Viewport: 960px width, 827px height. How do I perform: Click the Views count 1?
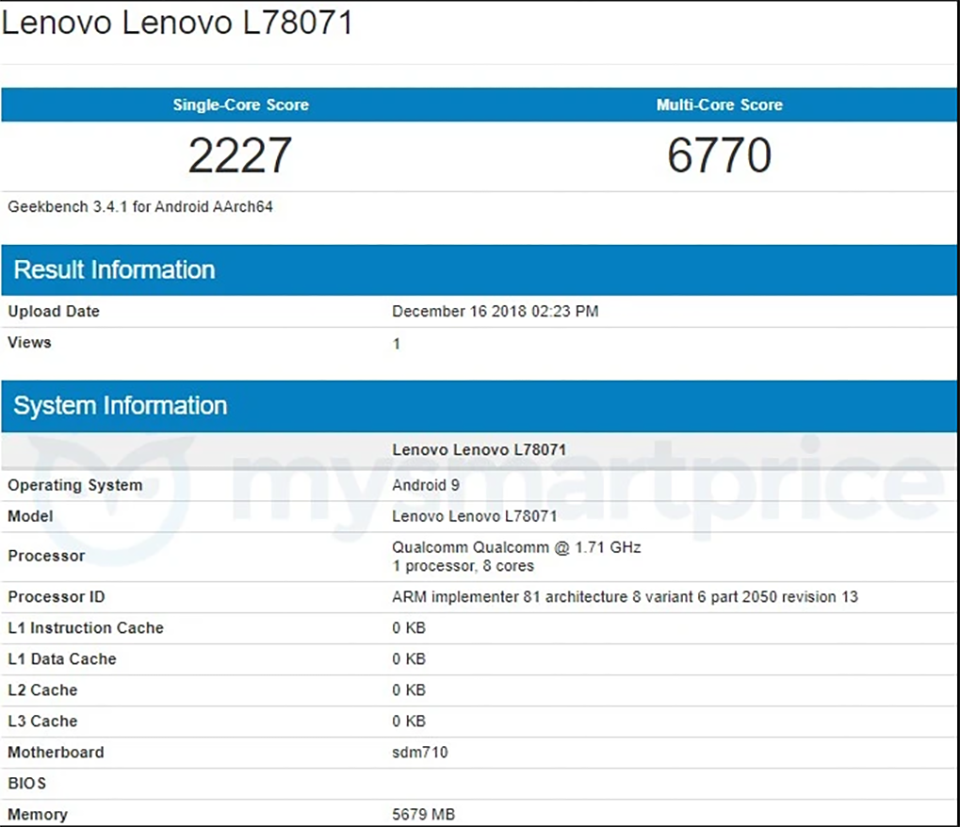tap(397, 343)
